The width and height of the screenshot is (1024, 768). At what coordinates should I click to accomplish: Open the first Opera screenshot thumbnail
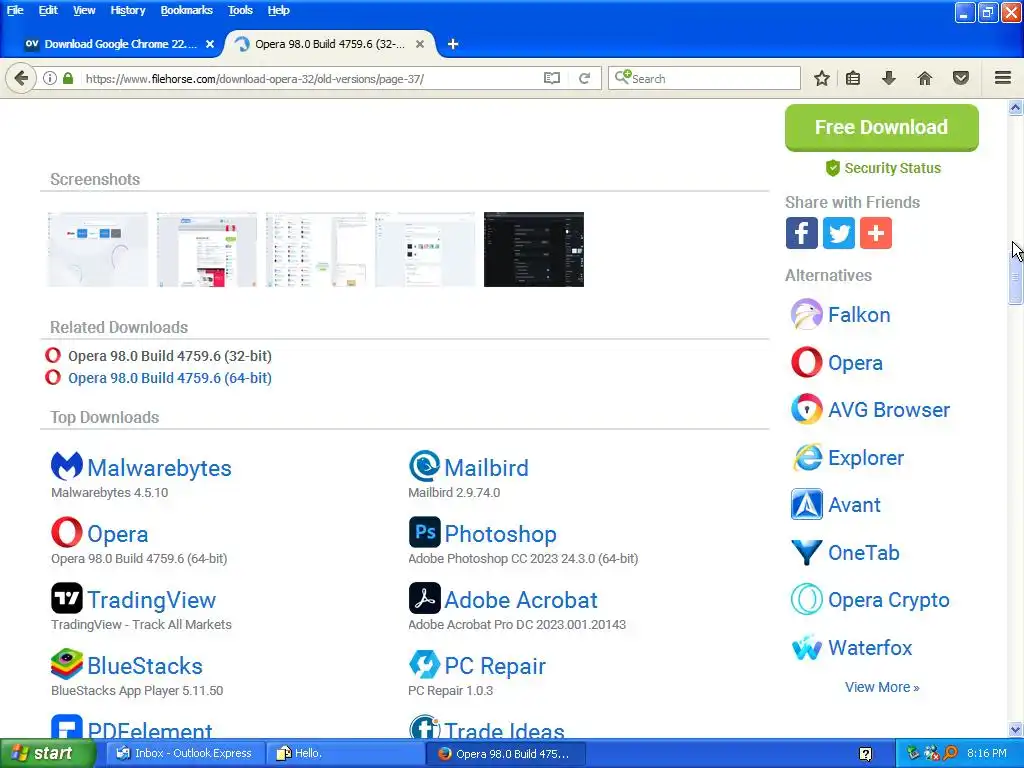click(97, 249)
